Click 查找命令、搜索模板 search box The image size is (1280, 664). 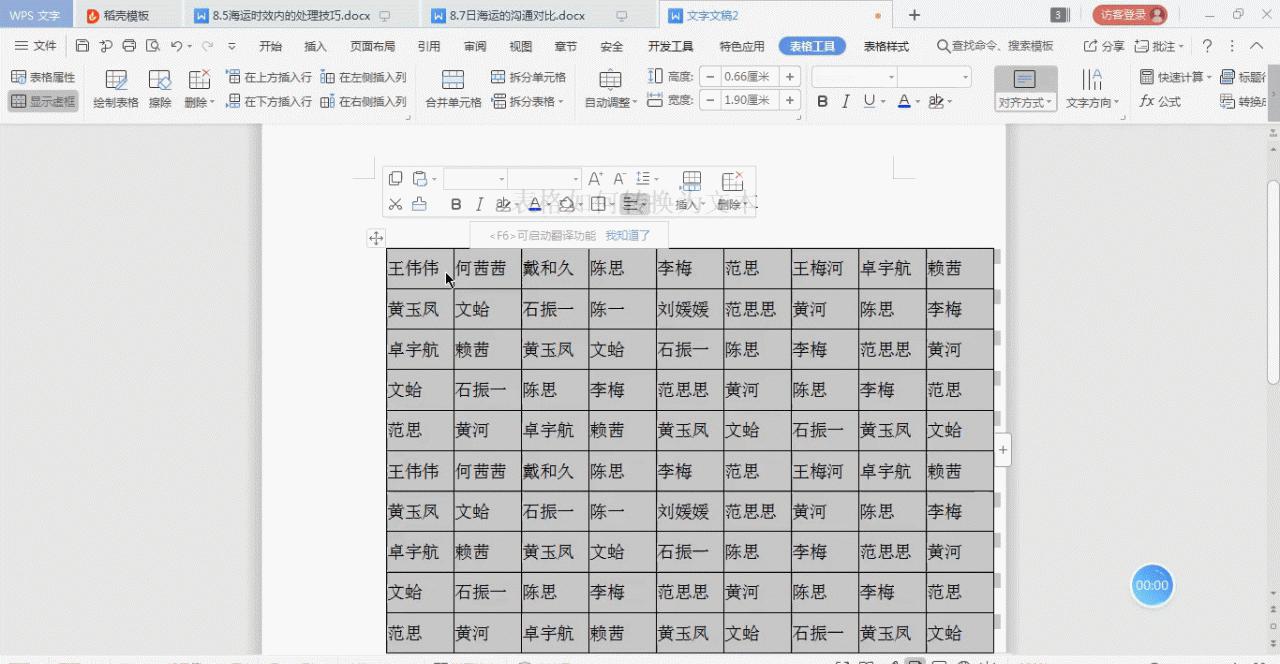pyautogui.click(x=995, y=46)
